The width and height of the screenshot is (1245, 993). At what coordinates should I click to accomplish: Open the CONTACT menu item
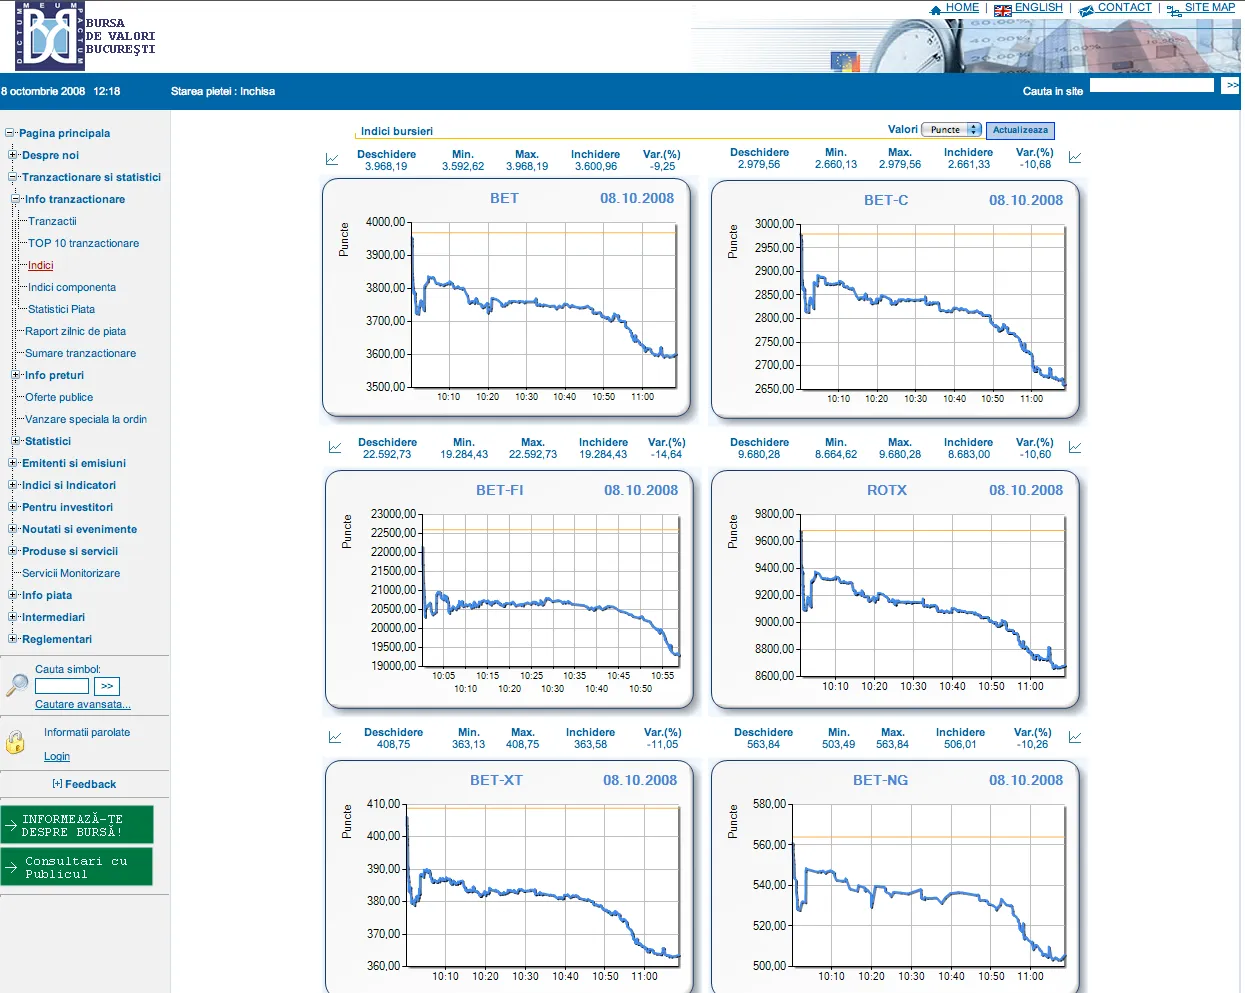click(1124, 8)
